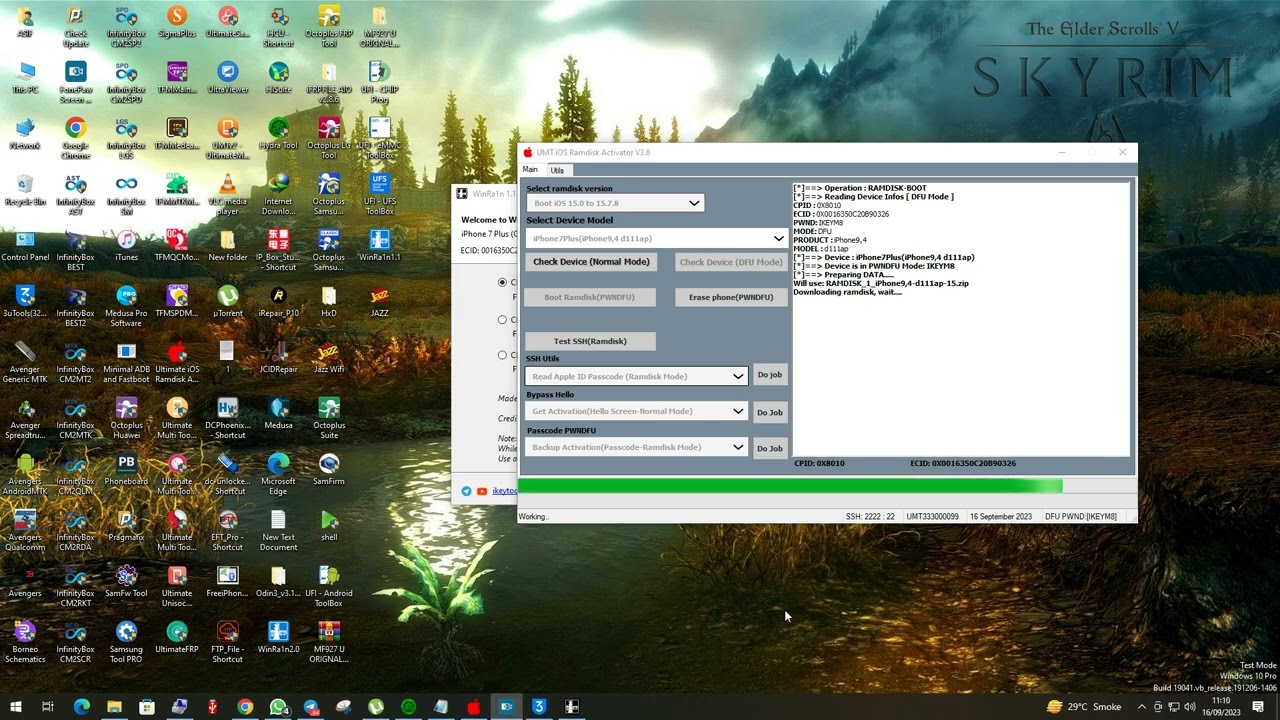Switch to the Main tab
The width and height of the screenshot is (1280, 720).
pyautogui.click(x=530, y=170)
